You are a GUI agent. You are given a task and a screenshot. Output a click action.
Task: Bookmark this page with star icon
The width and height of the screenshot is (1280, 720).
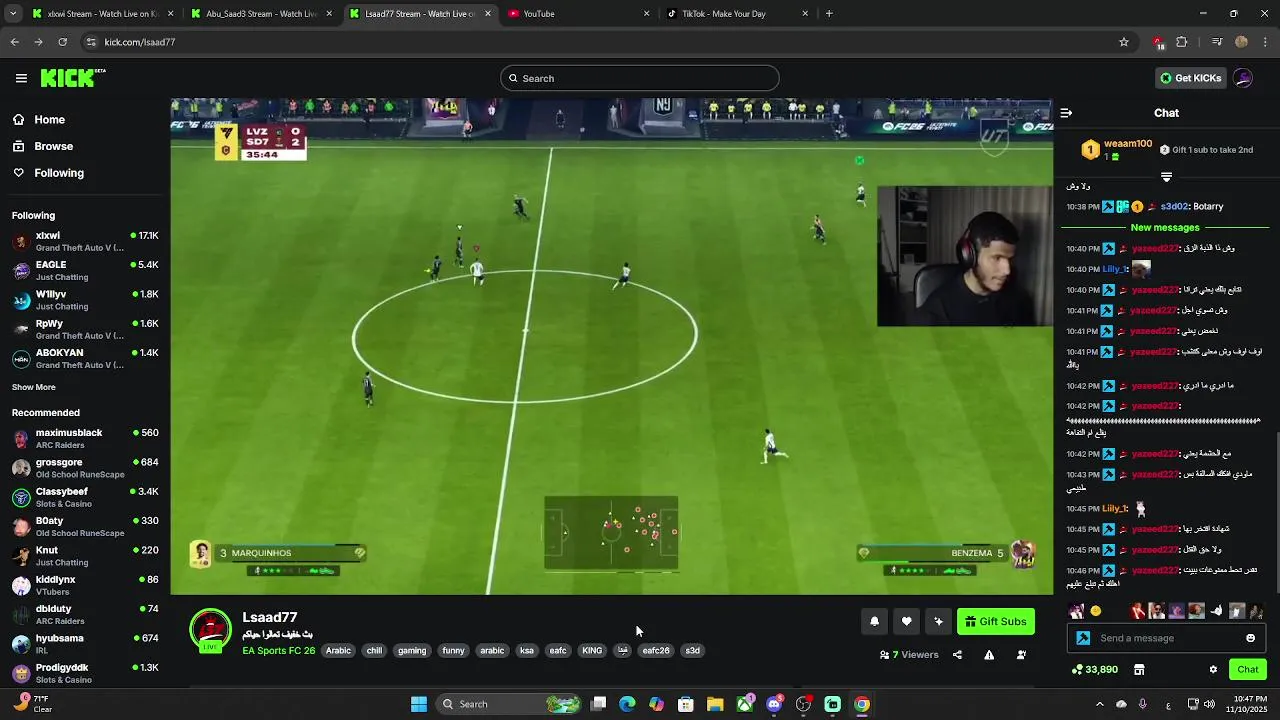pyautogui.click(x=1124, y=42)
